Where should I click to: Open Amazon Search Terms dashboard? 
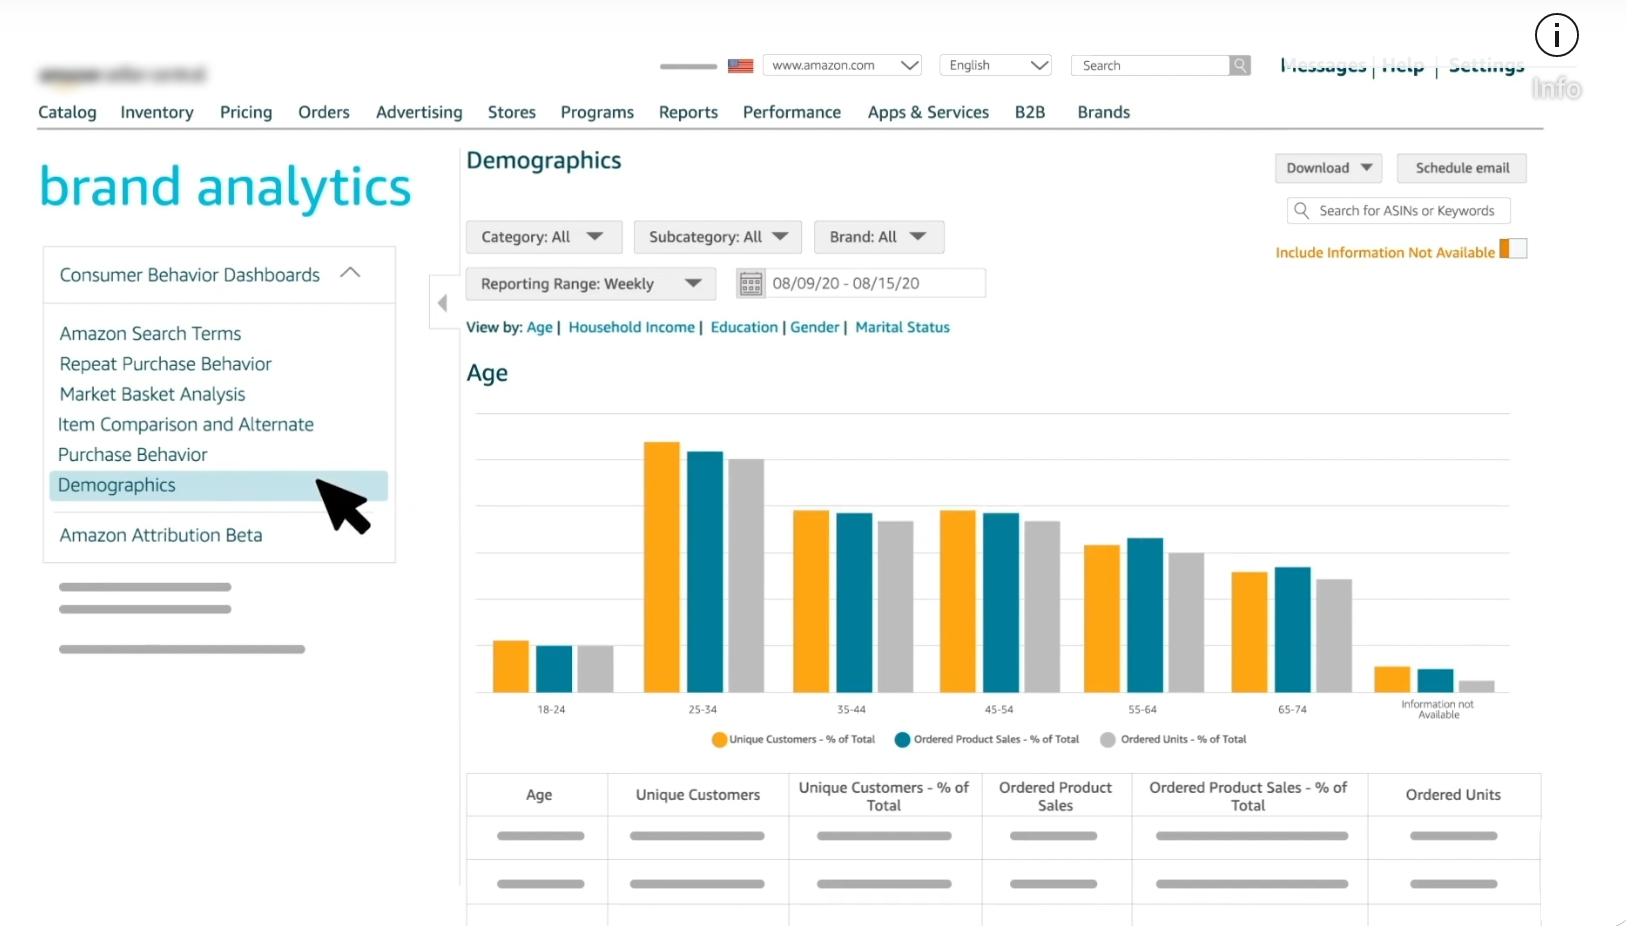point(150,333)
